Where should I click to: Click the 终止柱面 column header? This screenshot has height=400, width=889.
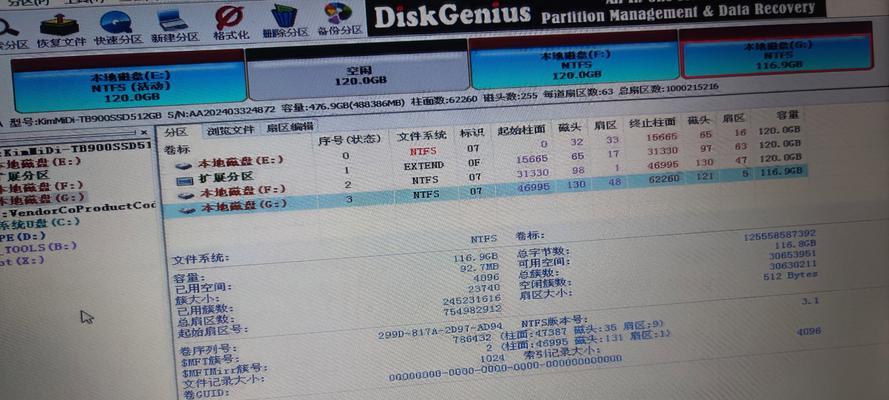click(652, 122)
